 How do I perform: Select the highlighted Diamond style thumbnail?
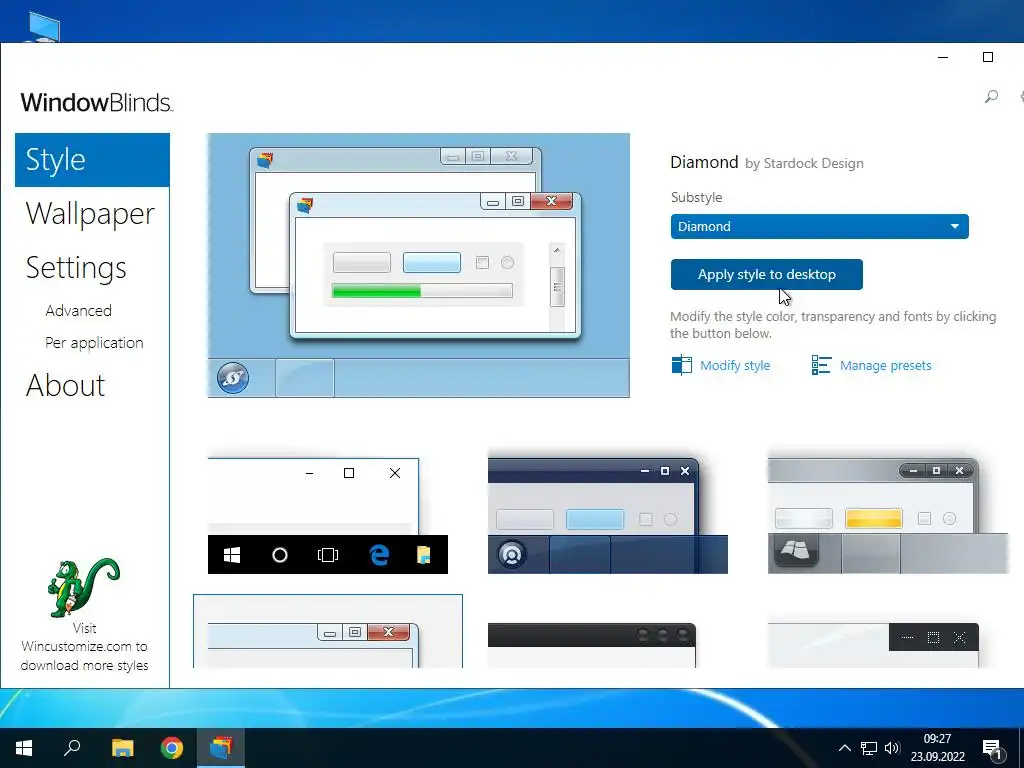click(328, 632)
